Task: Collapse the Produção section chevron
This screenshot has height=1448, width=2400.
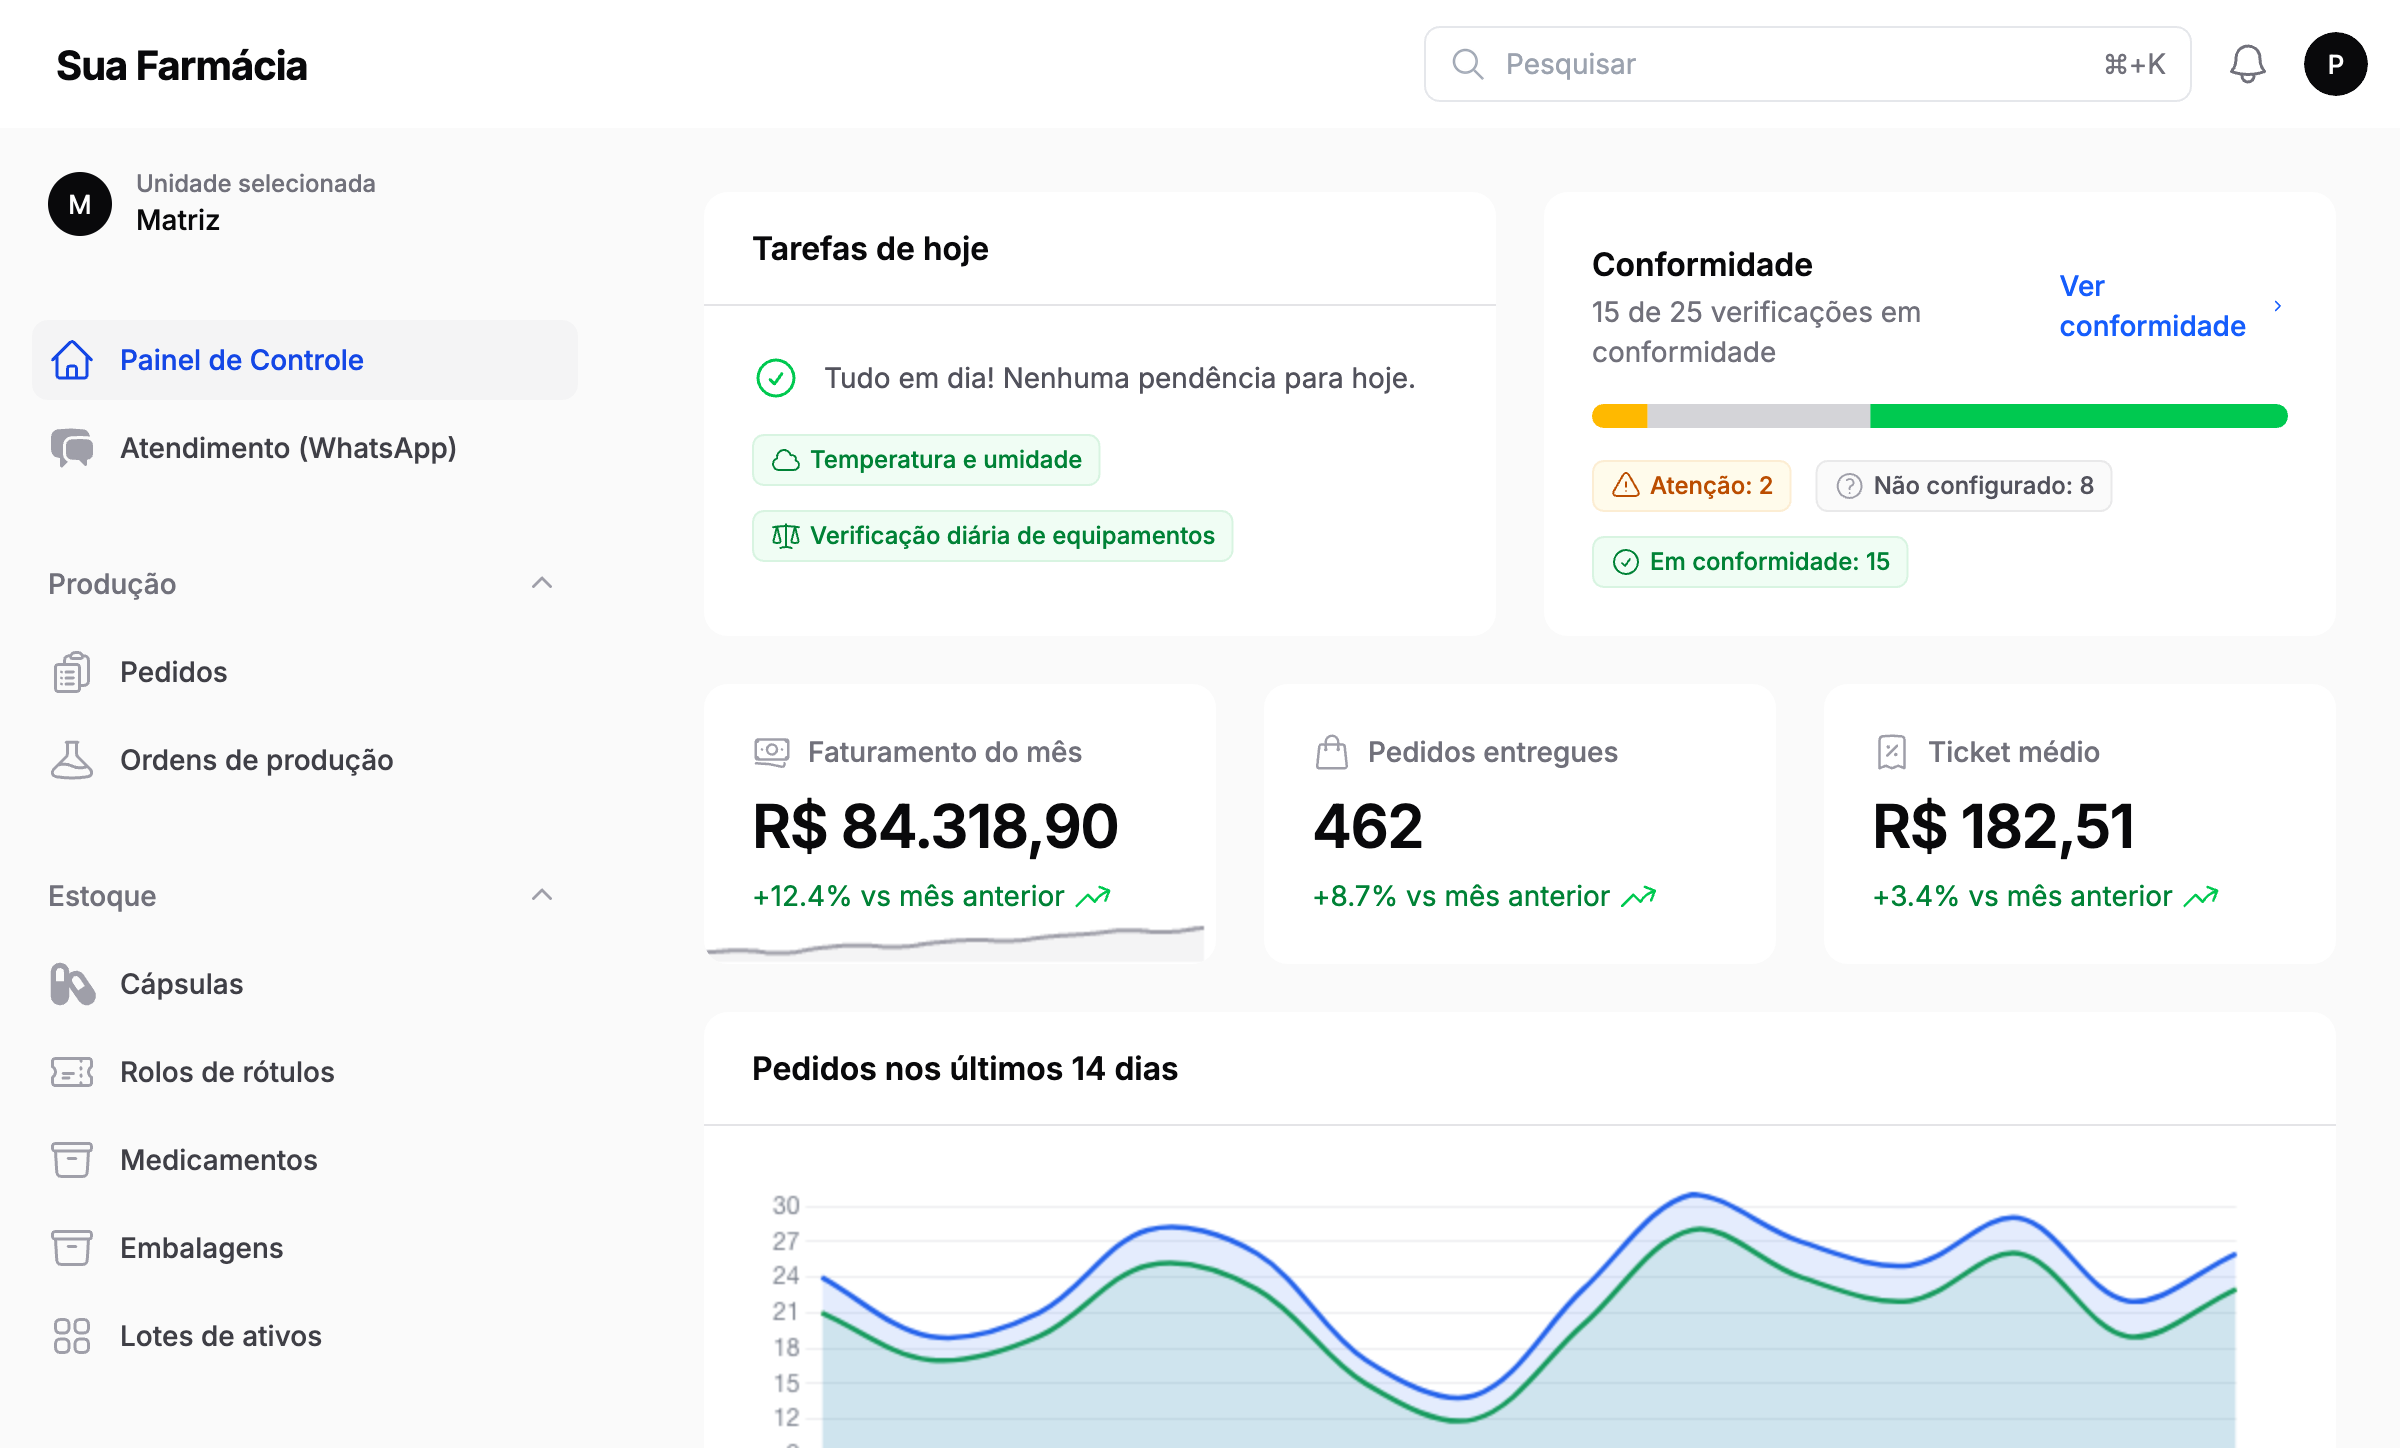Action: click(x=542, y=583)
